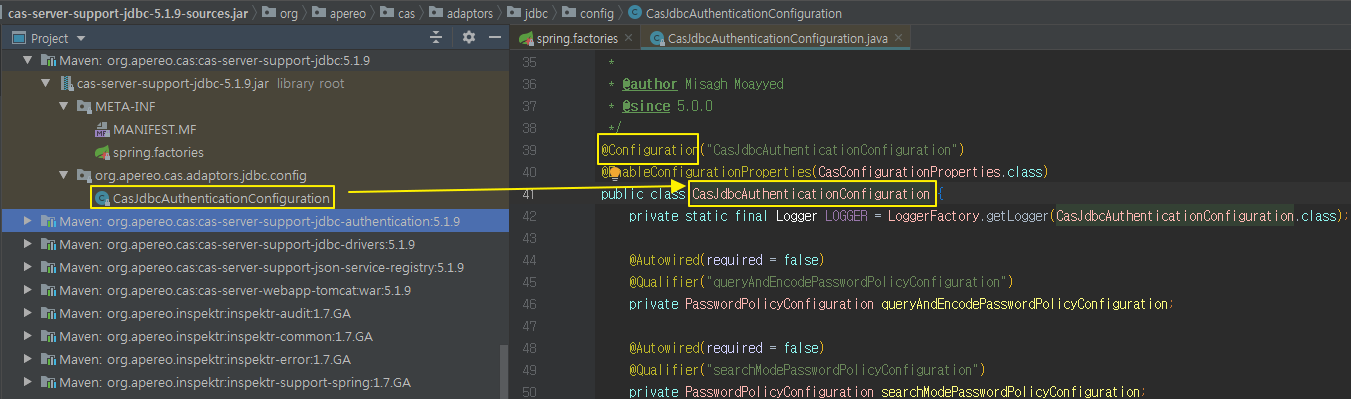This screenshot has height=399, width=1351.
Task: Click the scroll-from-source (collapse) icon in Project panel
Action: point(436,38)
